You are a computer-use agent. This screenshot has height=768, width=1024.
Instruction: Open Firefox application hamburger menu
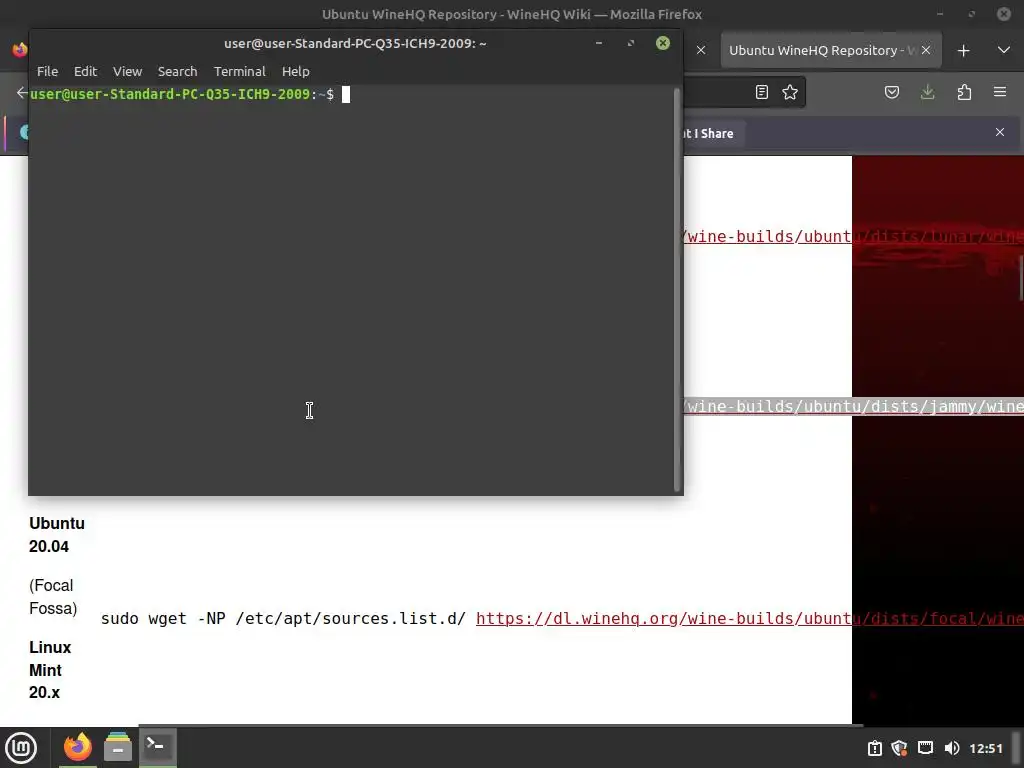[1000, 92]
